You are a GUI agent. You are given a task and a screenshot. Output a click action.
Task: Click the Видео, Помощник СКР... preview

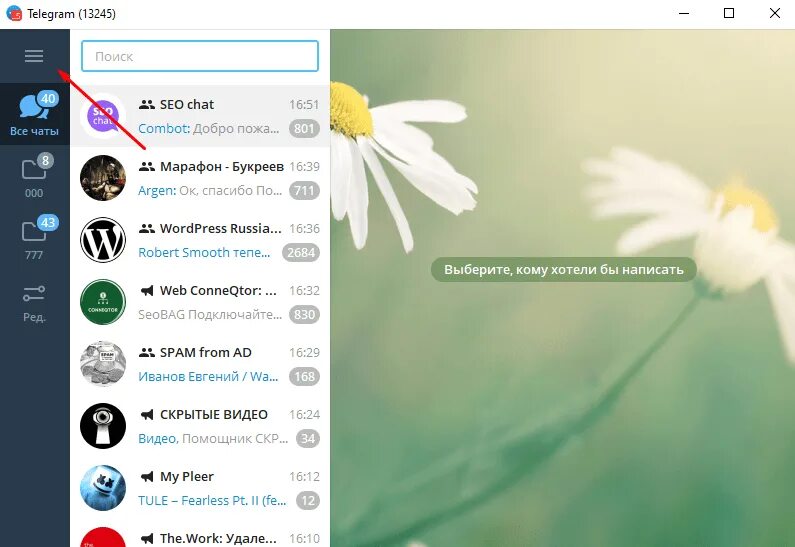pos(213,439)
